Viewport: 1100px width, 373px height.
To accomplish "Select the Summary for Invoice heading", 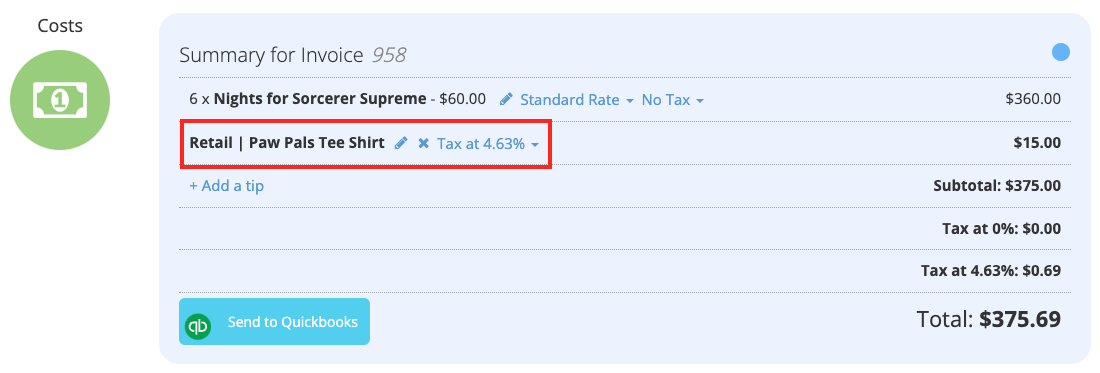I will pos(271,55).
